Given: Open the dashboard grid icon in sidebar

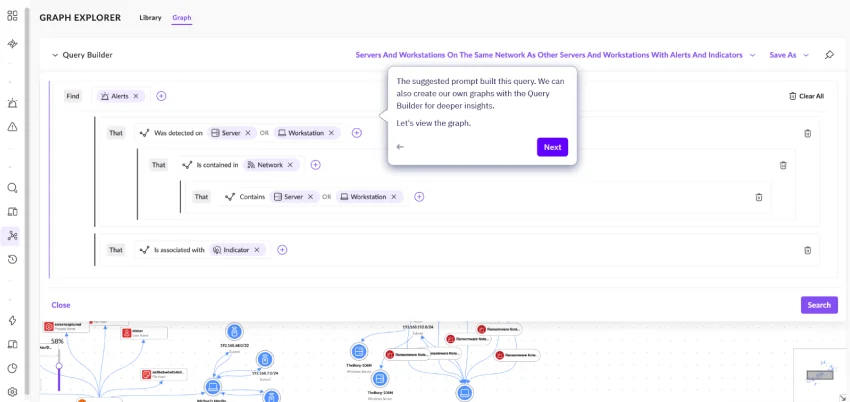Looking at the screenshot, I should click(12, 15).
